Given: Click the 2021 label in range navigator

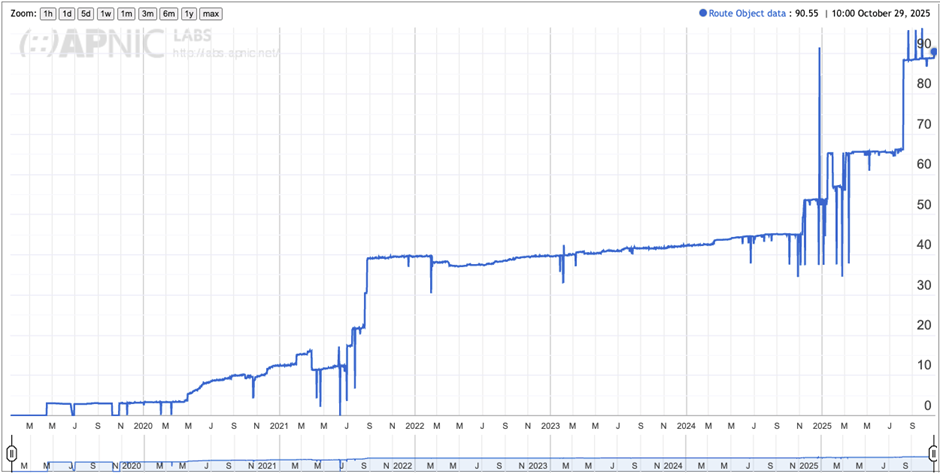Looking at the screenshot, I should 267,466.
